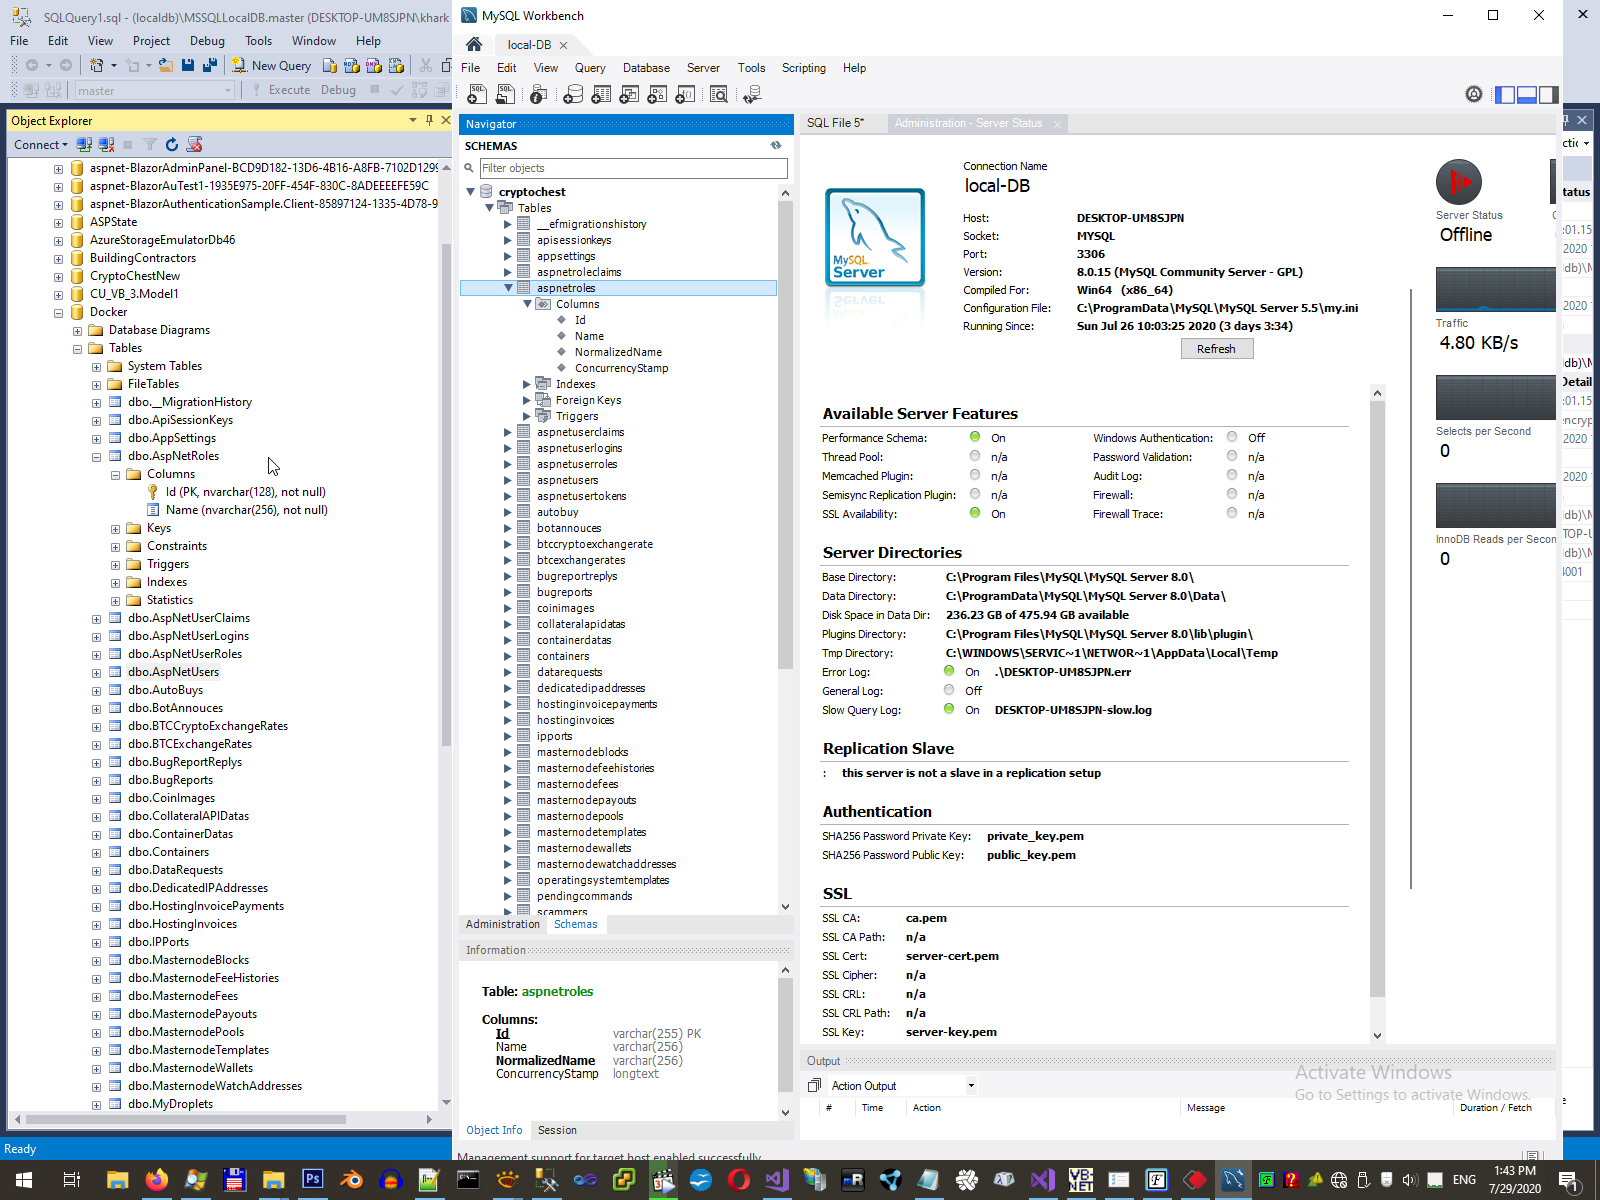The image size is (1600, 1200).
Task: Open Photoshop from the taskbar
Action: pyautogui.click(x=312, y=1180)
